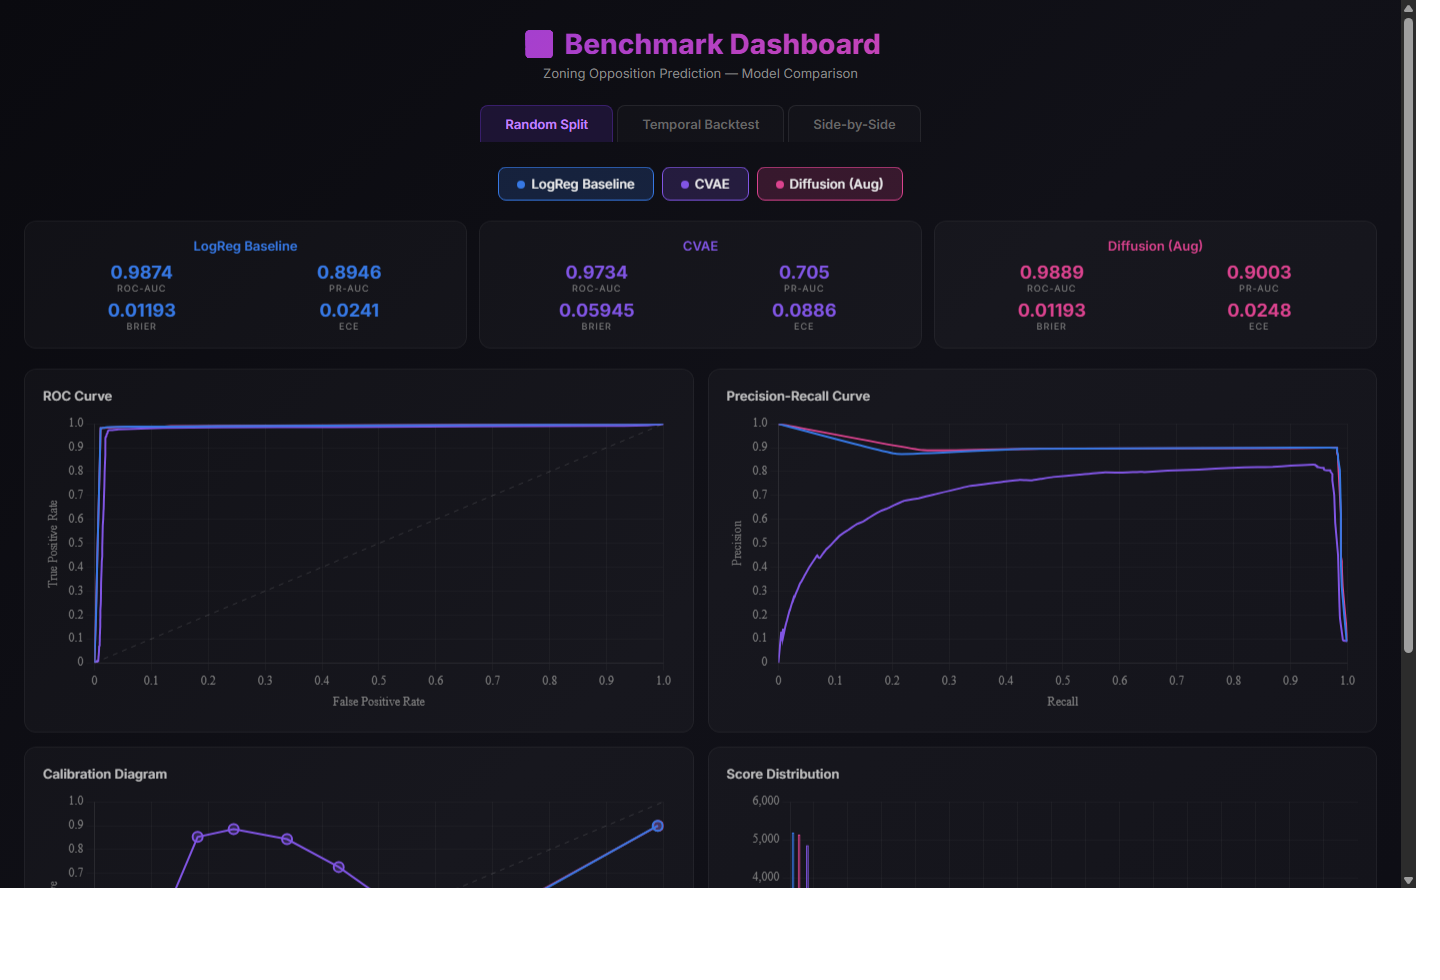Click the Calibration Diagram heading
1440x980 pixels.
click(104, 773)
